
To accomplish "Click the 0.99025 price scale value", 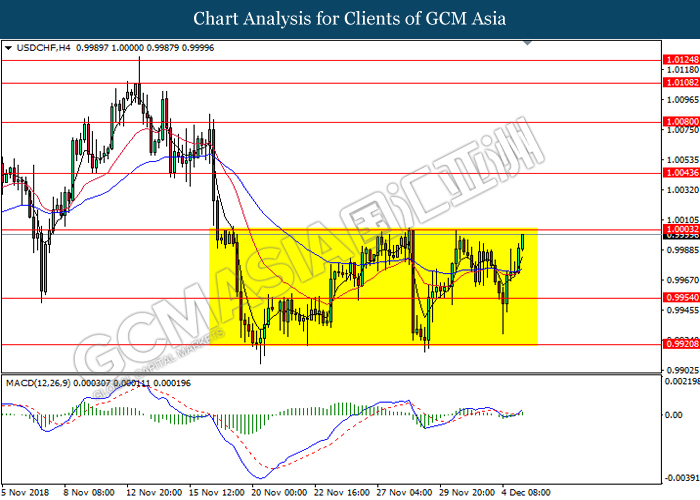I will coord(683,370).
